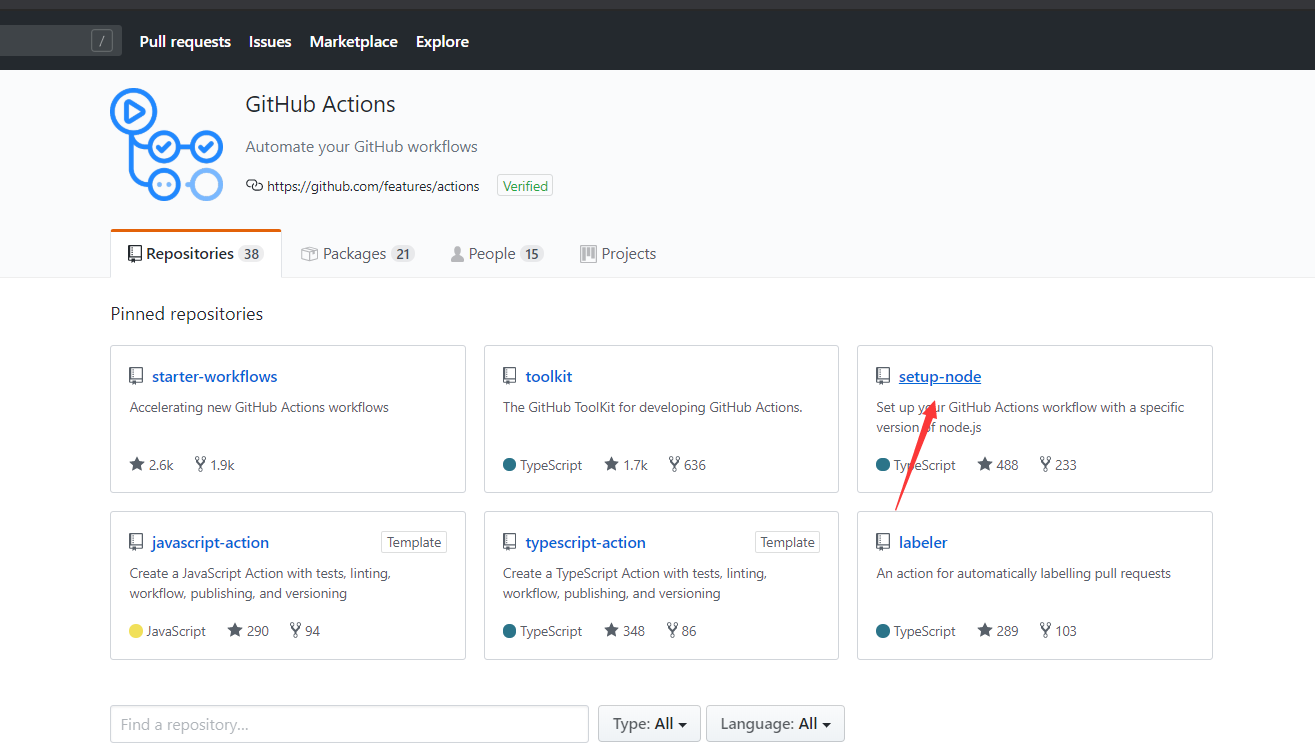The width and height of the screenshot is (1315, 753).
Task: Click the fork icon on javascript-action card
Action: 295,630
